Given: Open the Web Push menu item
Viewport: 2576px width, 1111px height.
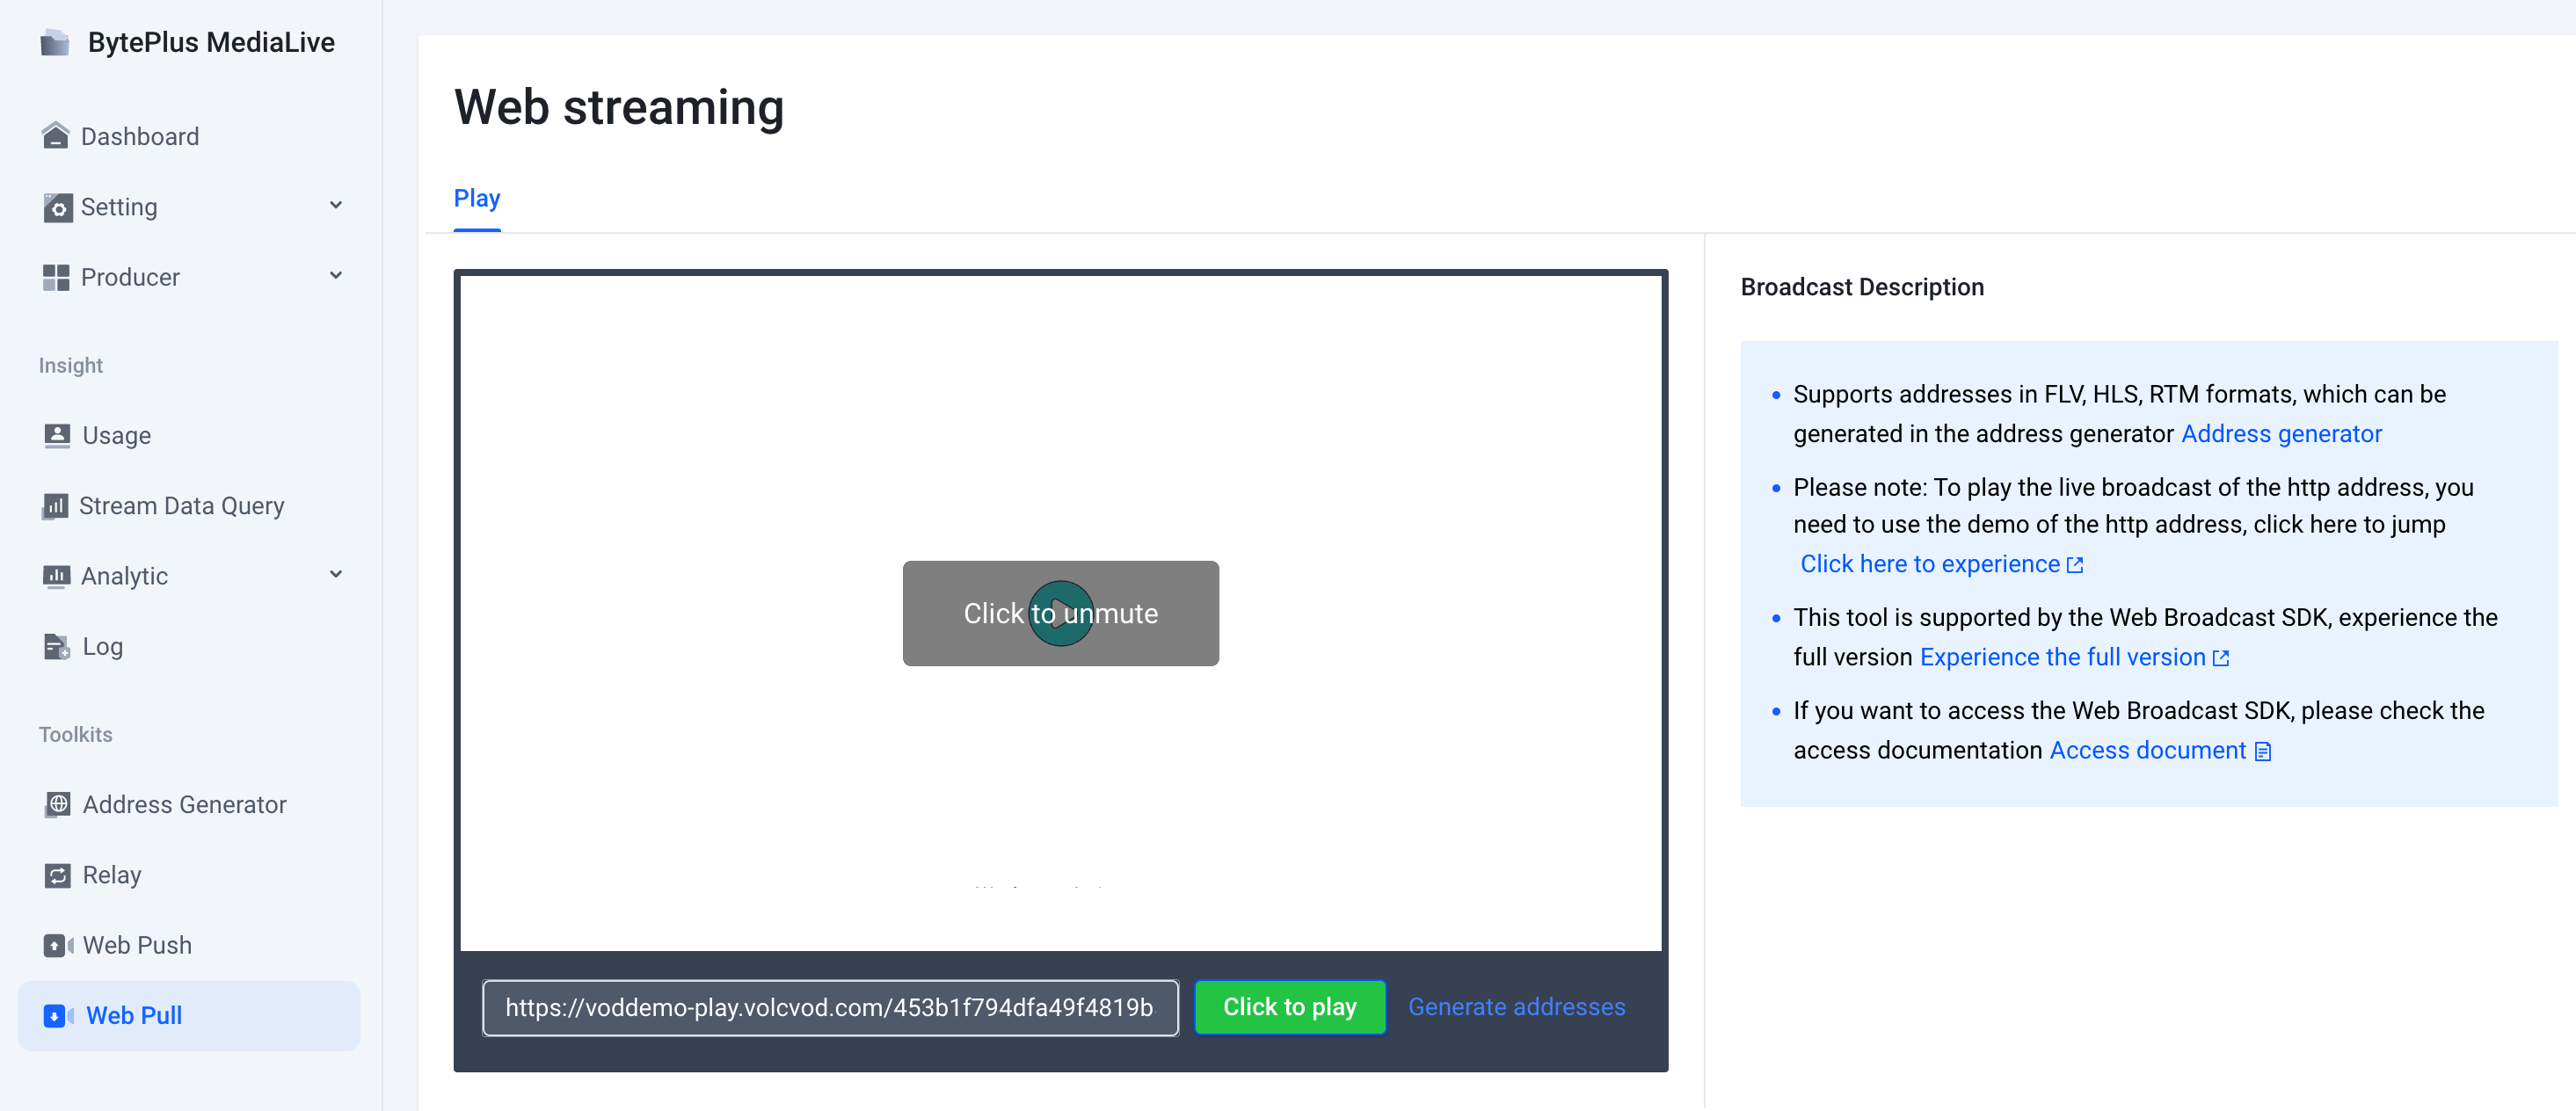Looking at the screenshot, I should pyautogui.click(x=137, y=945).
